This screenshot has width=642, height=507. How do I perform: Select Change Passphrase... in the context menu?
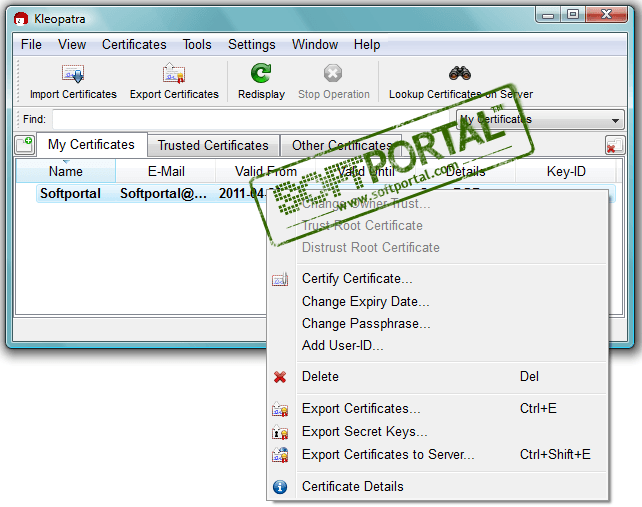437,324
